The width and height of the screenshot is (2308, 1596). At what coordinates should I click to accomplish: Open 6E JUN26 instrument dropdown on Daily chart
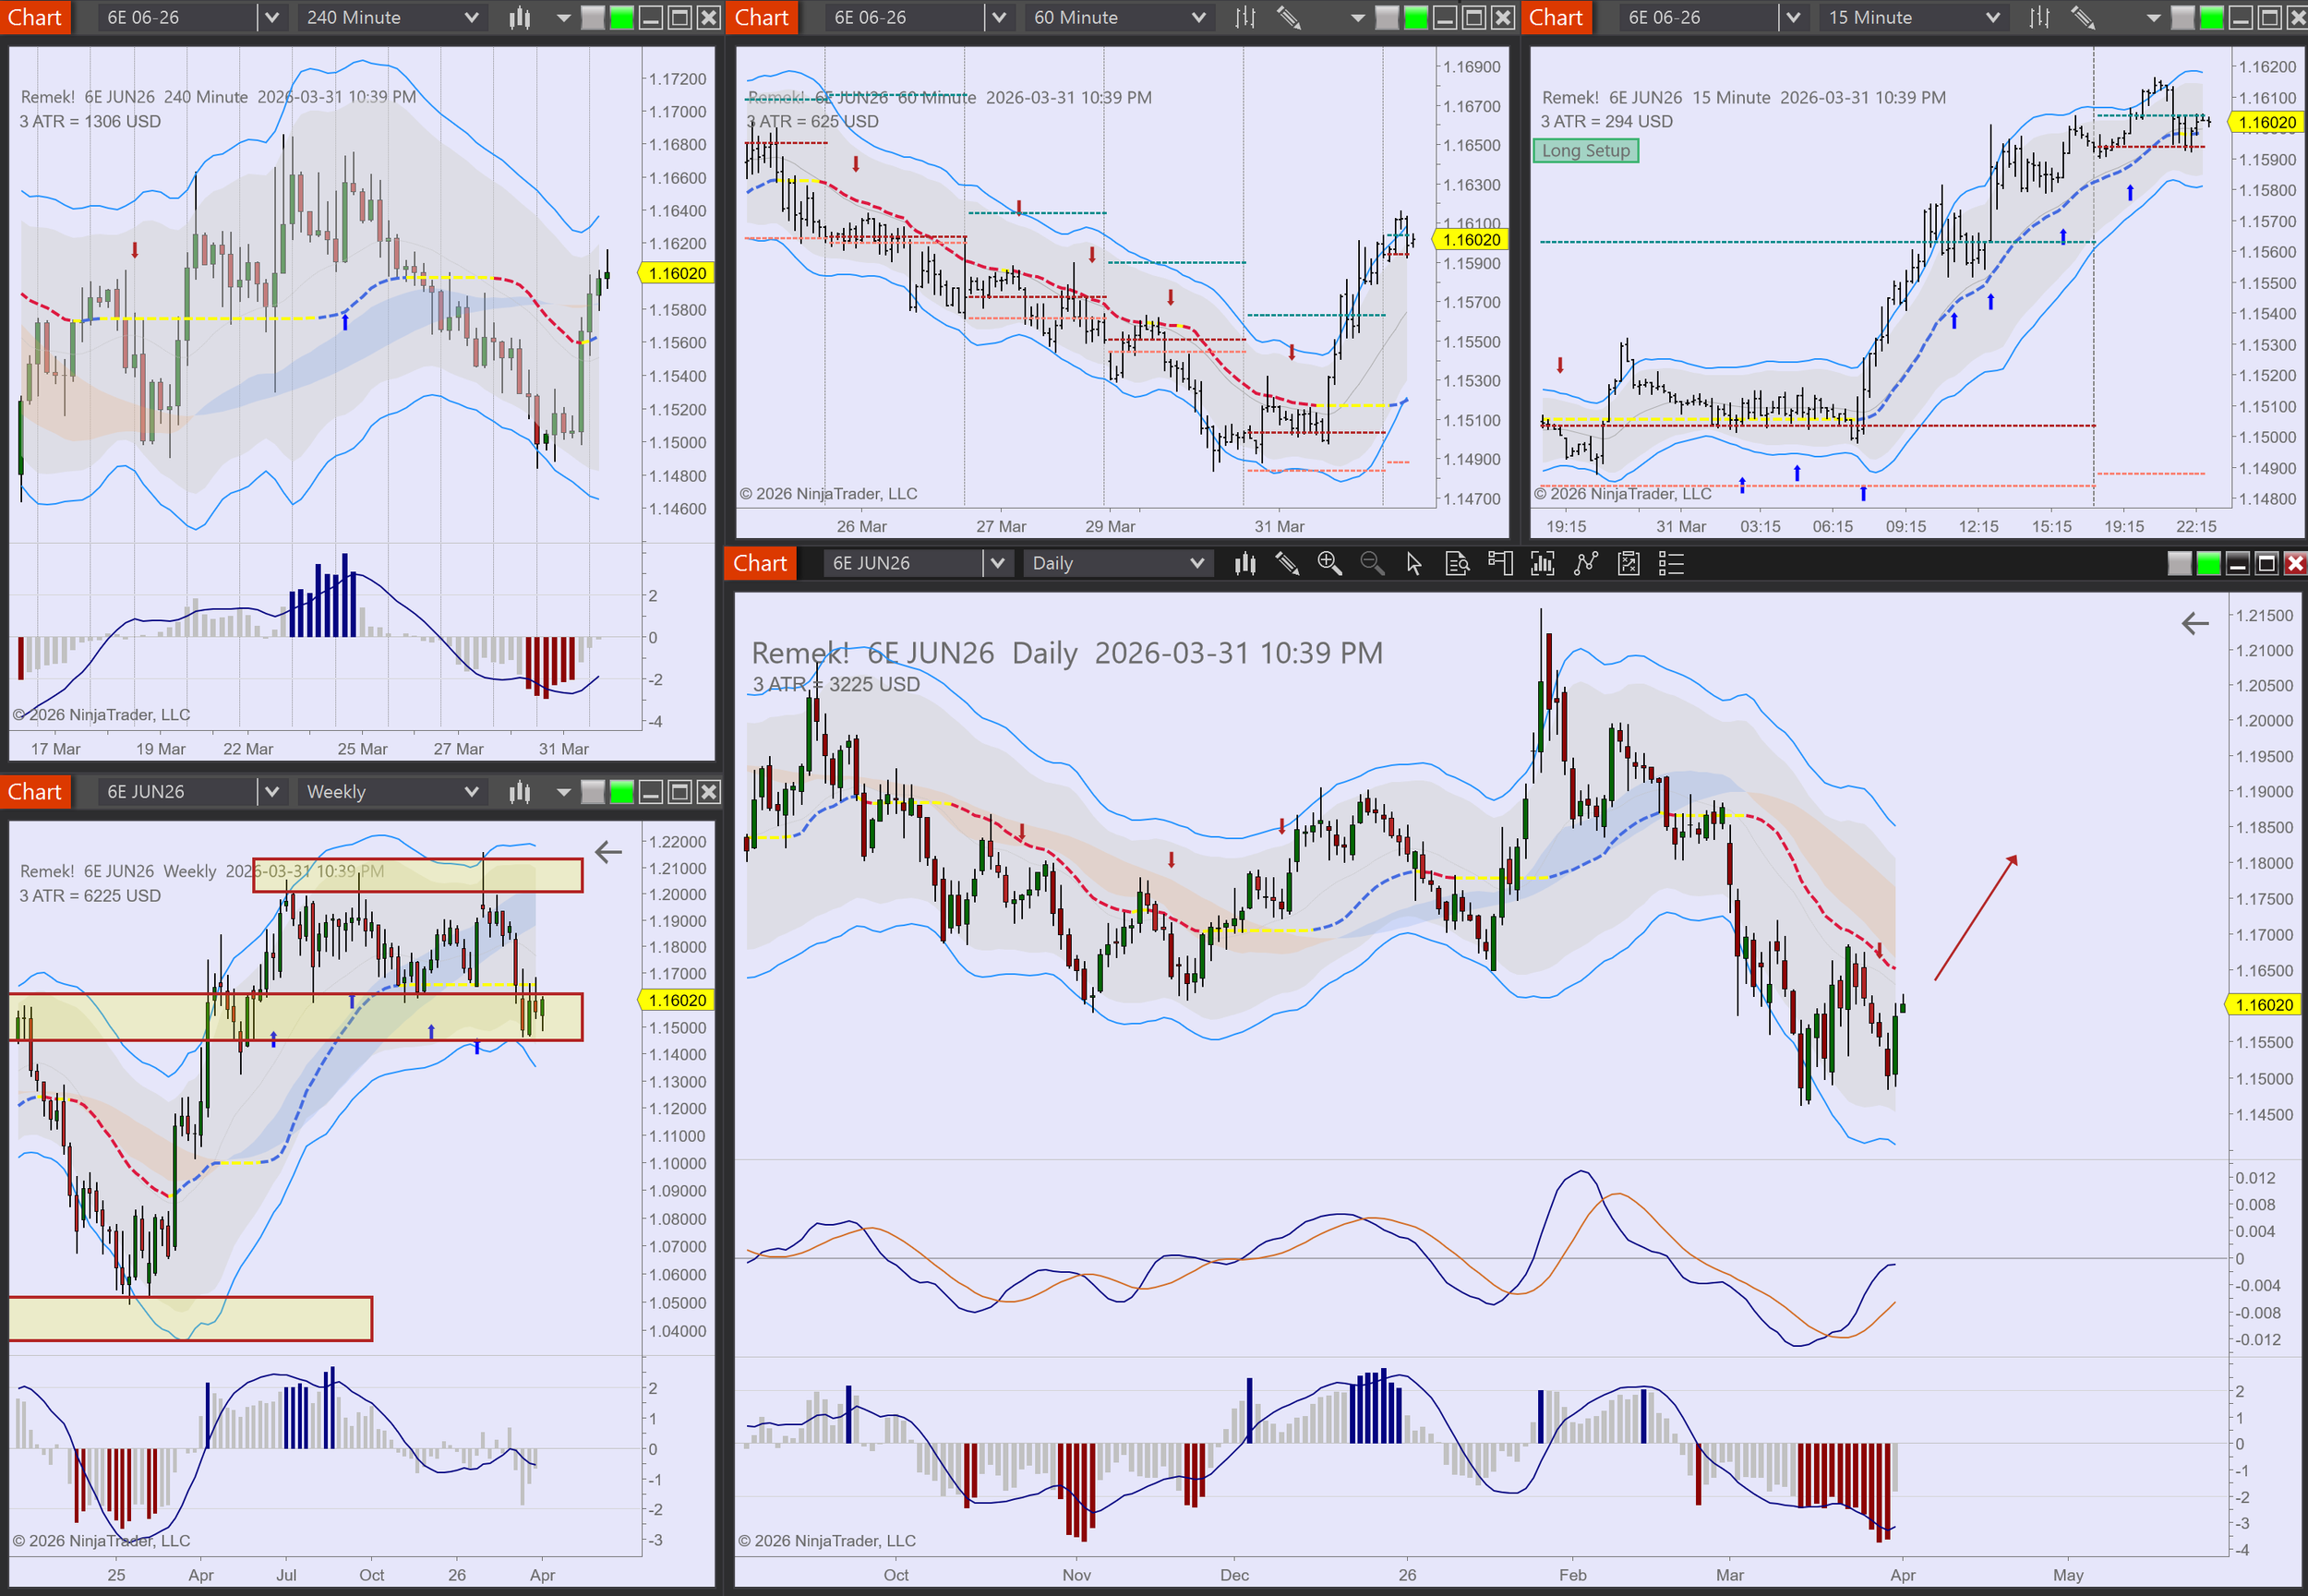tap(997, 564)
